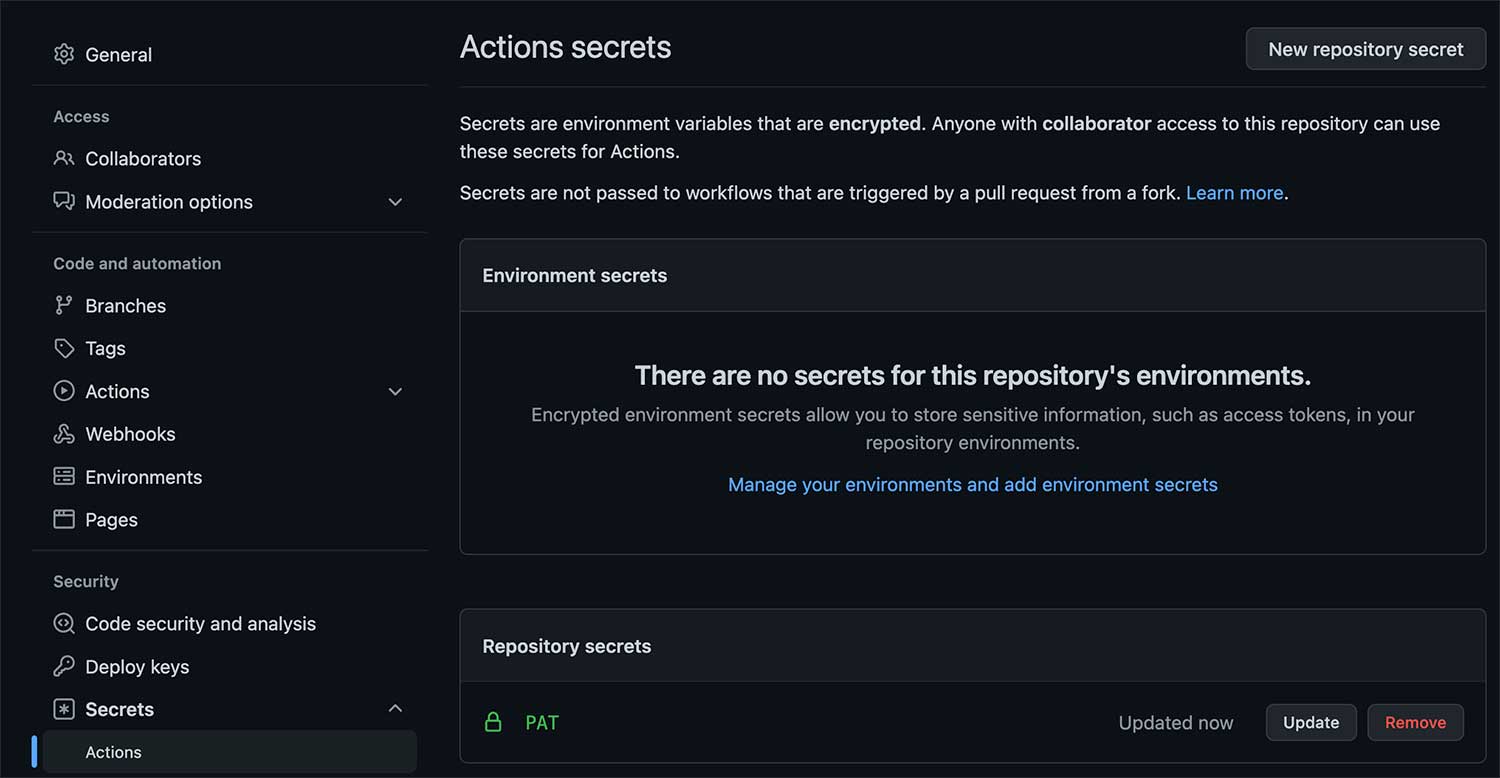
Task: Open Manage your environments and add environment secrets
Action: [973, 484]
